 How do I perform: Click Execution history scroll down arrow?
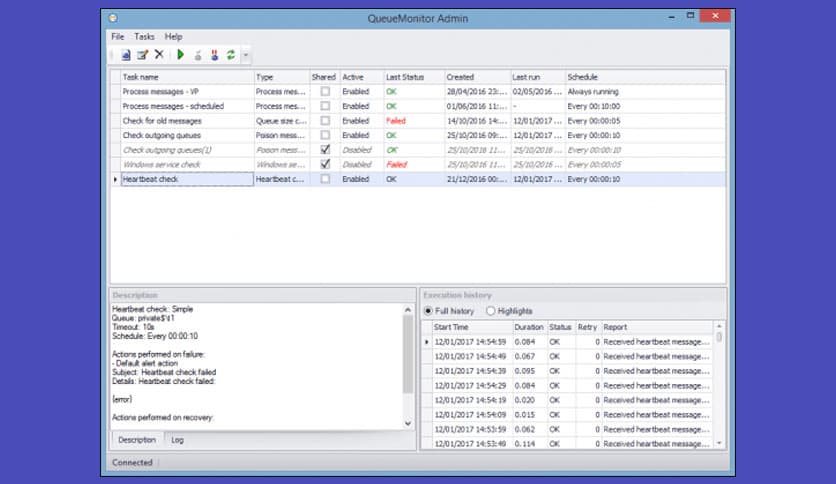[719, 443]
